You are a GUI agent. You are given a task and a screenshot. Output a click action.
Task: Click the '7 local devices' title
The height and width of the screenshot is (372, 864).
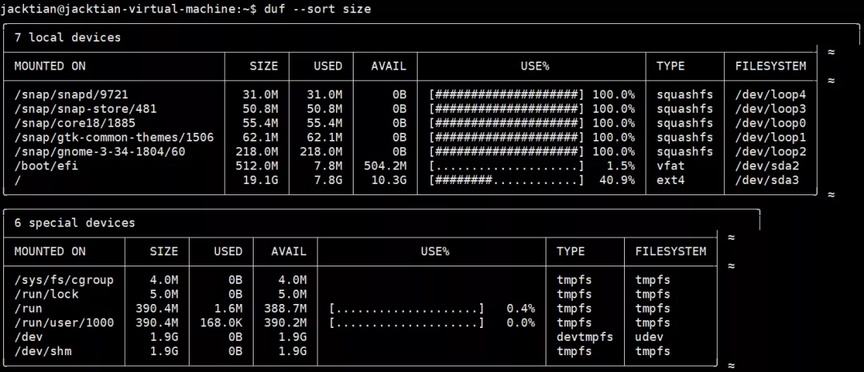point(68,38)
